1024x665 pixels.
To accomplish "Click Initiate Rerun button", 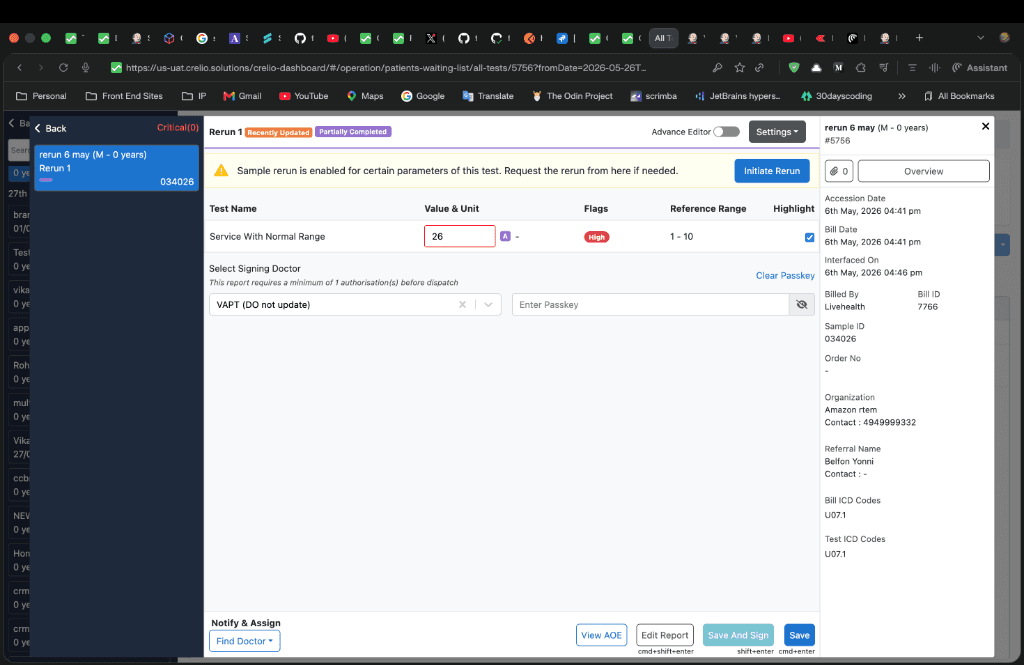I will coord(772,170).
